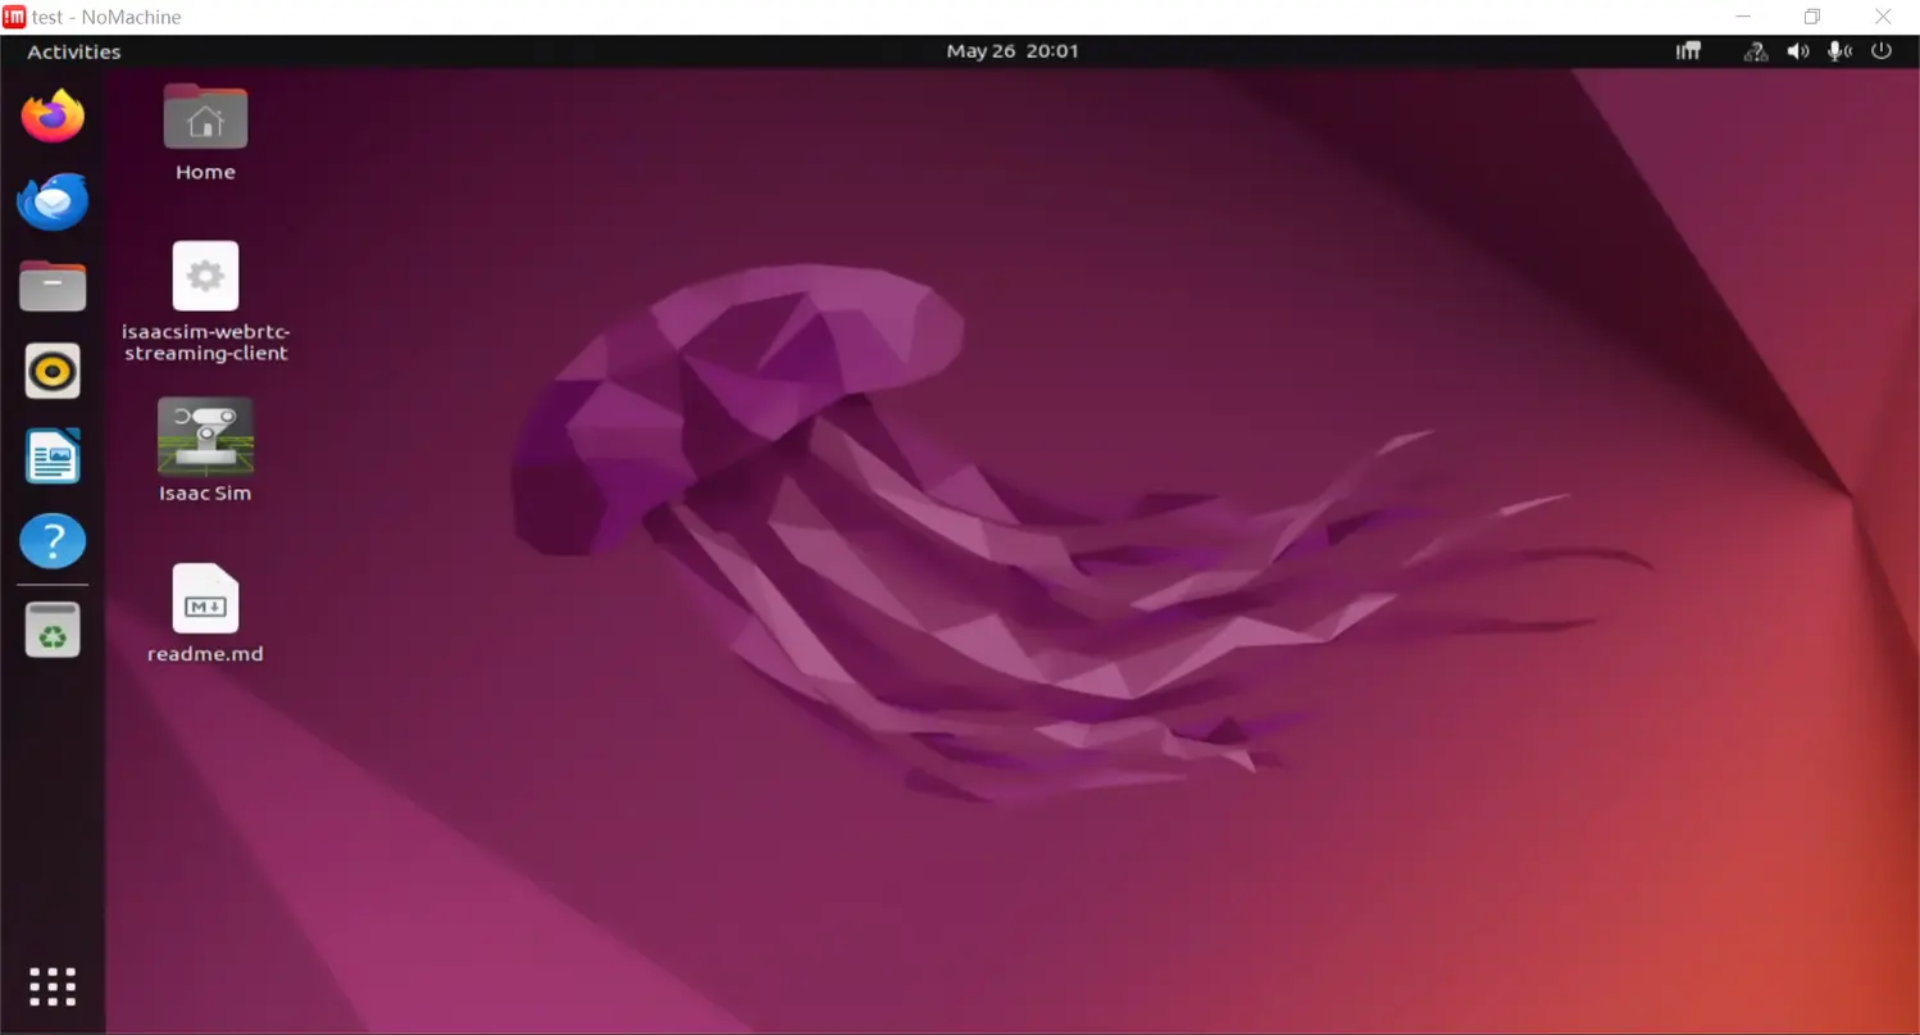
Task: Open the Activities overview
Action: click(74, 52)
